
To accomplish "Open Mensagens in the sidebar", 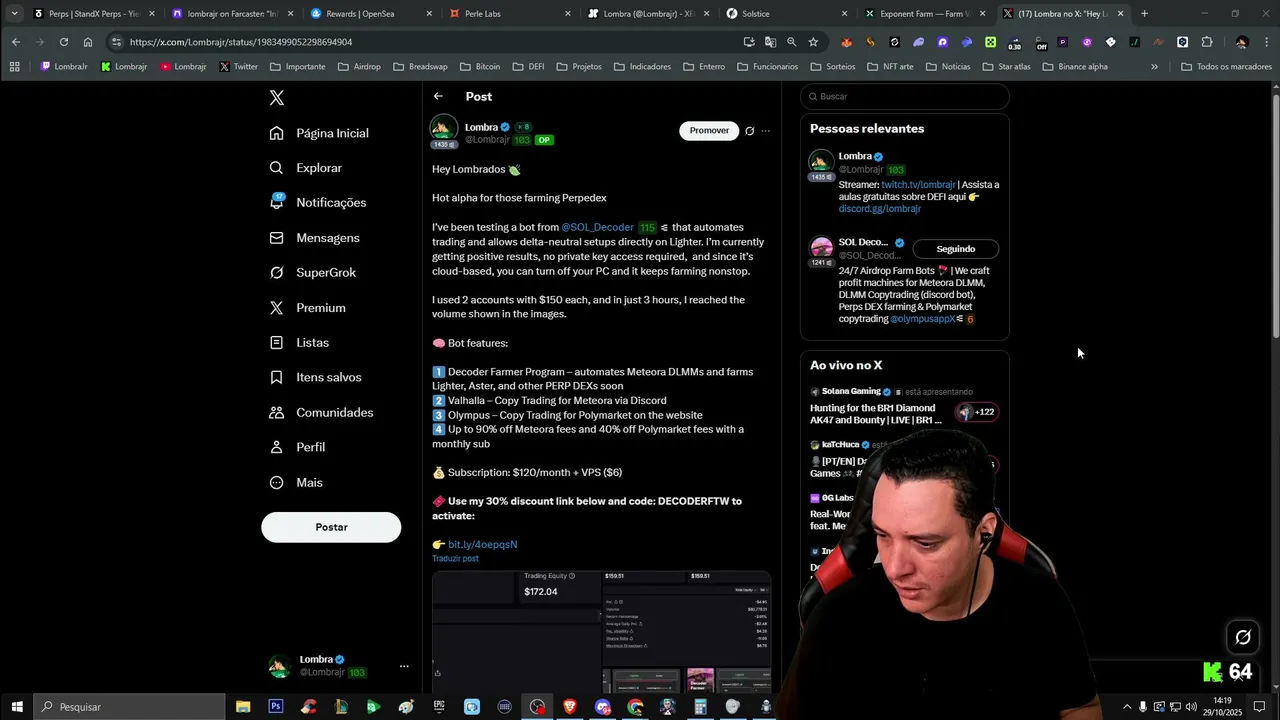I will 315,238.
